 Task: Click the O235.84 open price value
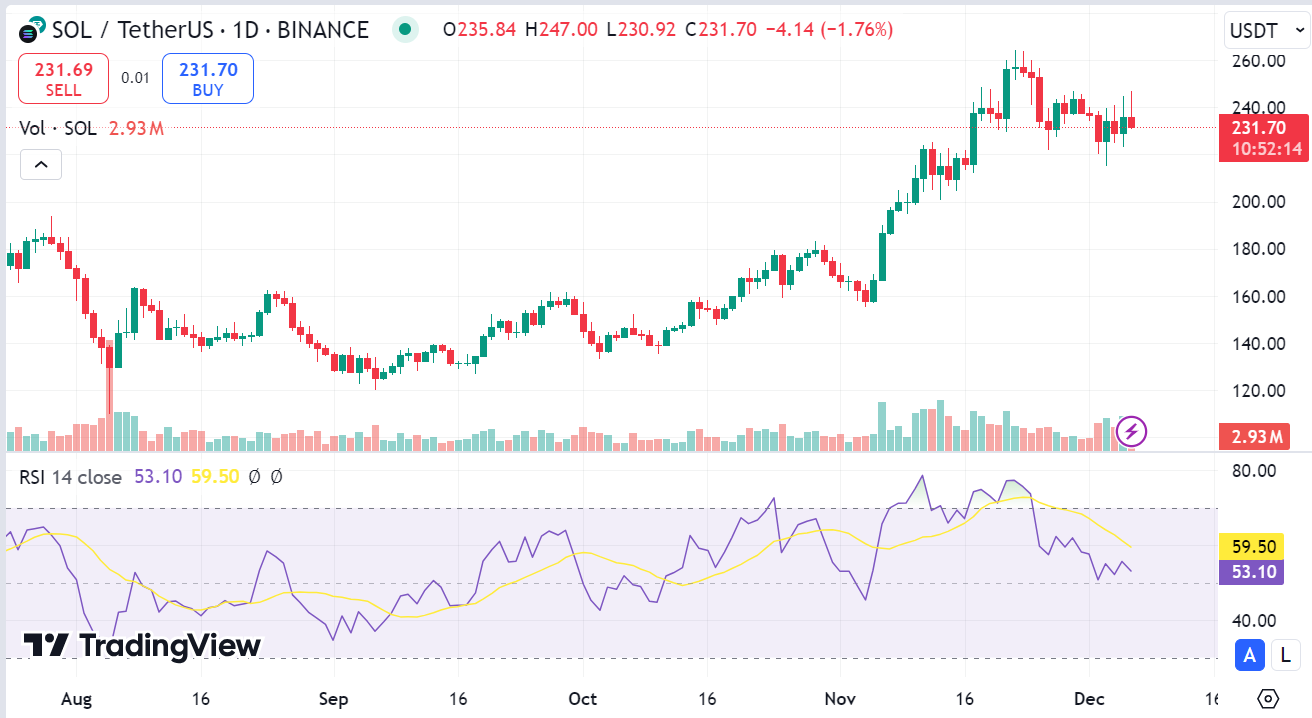(x=480, y=30)
